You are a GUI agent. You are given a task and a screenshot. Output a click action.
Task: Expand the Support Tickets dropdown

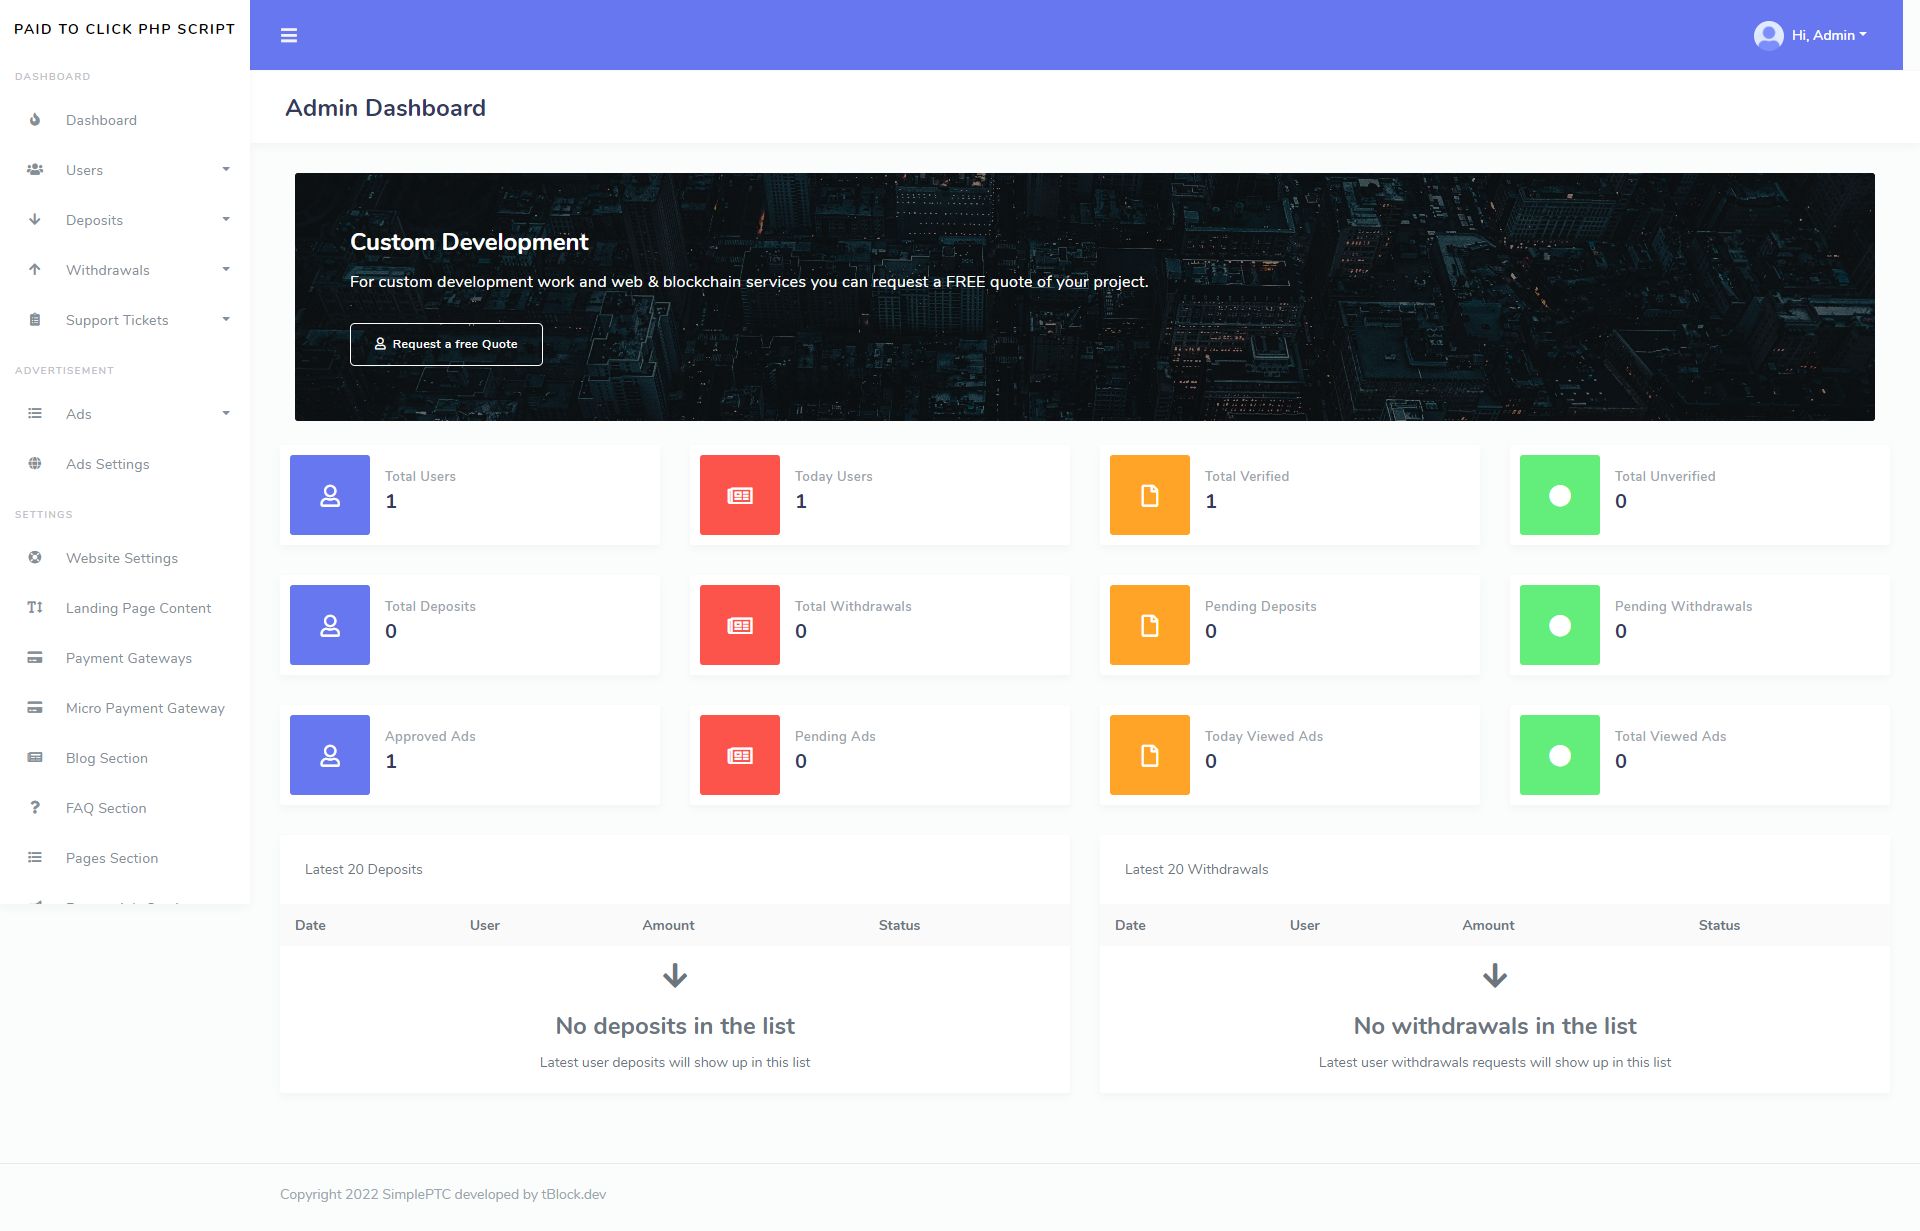coord(226,320)
